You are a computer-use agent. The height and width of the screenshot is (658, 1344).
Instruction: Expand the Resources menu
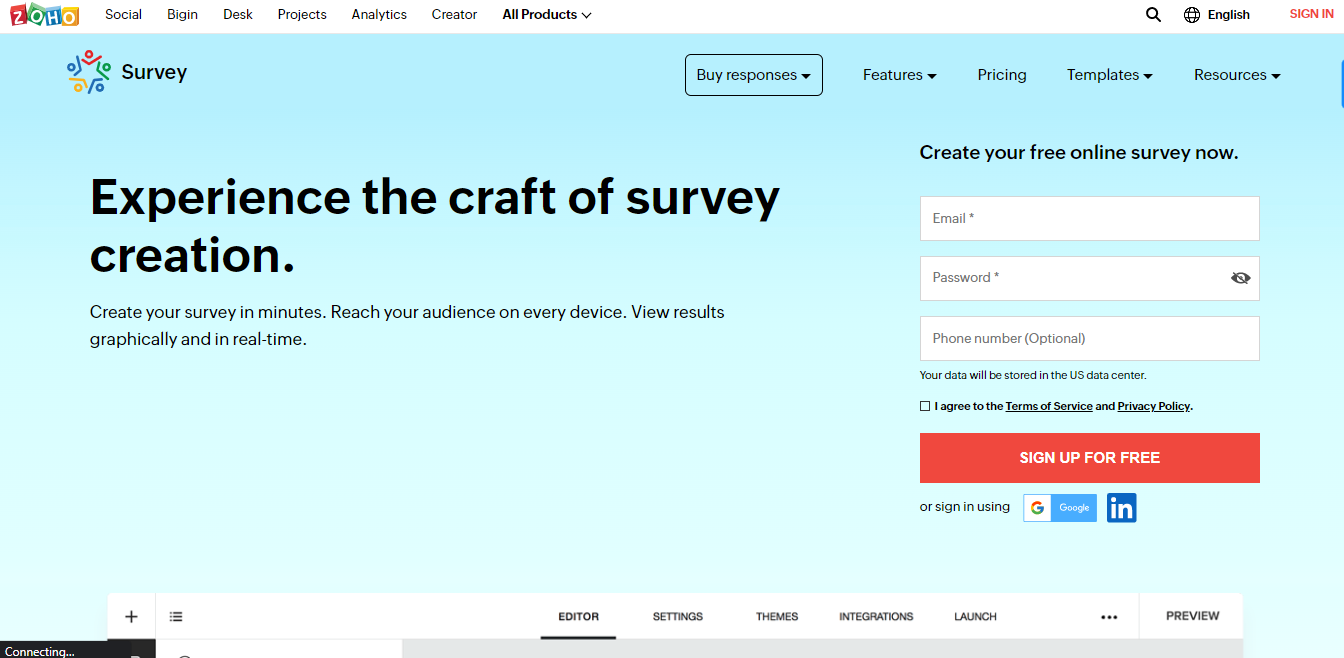coord(1237,75)
